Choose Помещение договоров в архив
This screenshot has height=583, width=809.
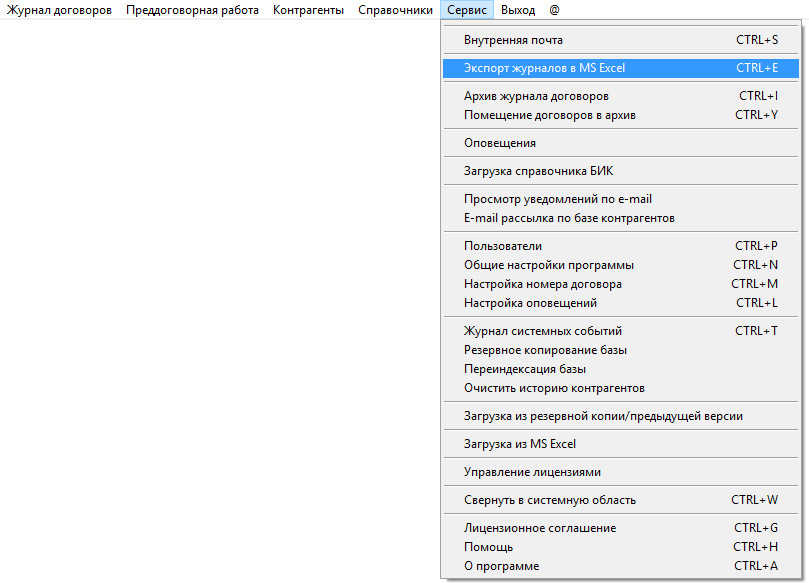click(549, 115)
